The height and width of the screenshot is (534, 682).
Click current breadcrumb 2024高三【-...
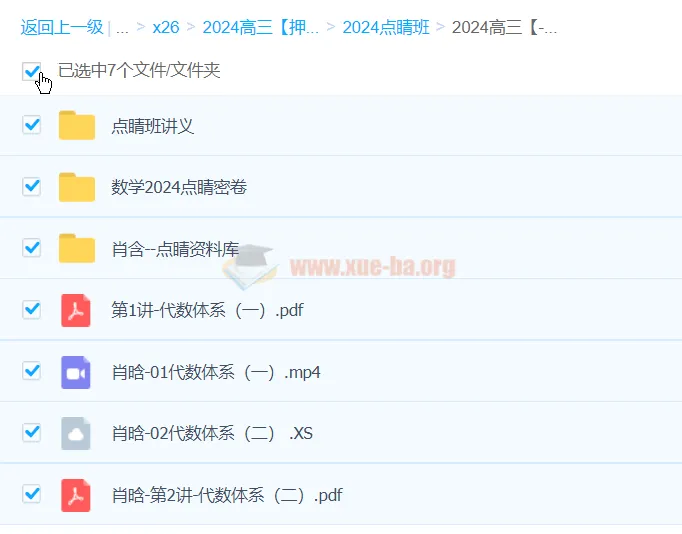click(x=504, y=27)
